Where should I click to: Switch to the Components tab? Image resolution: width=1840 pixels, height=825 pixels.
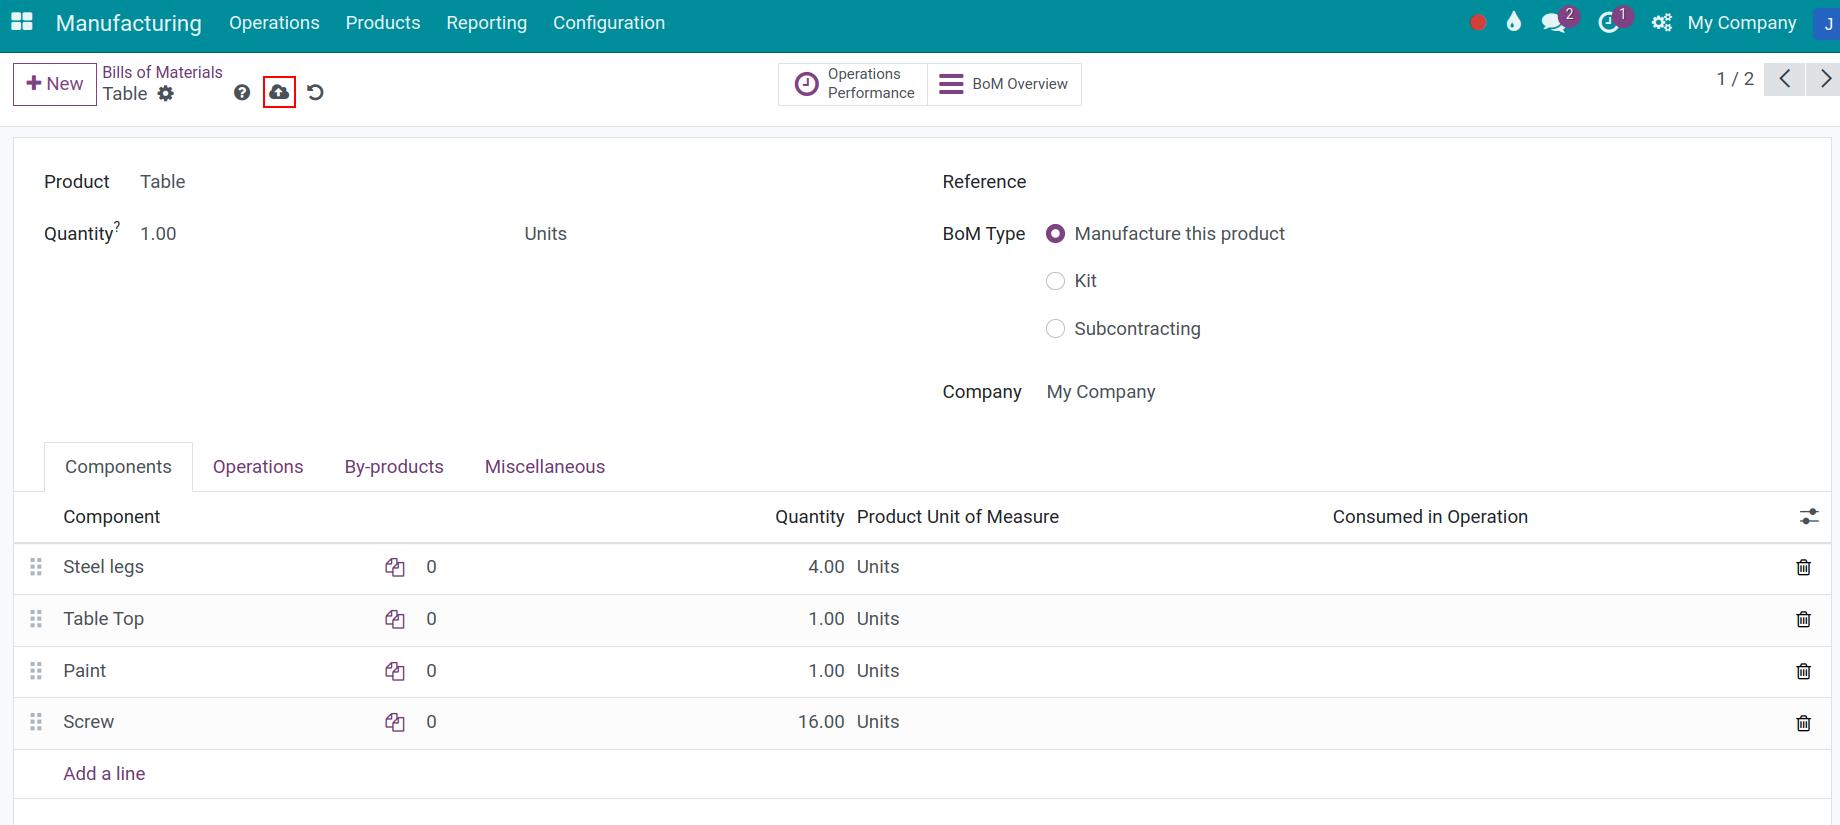point(118,467)
